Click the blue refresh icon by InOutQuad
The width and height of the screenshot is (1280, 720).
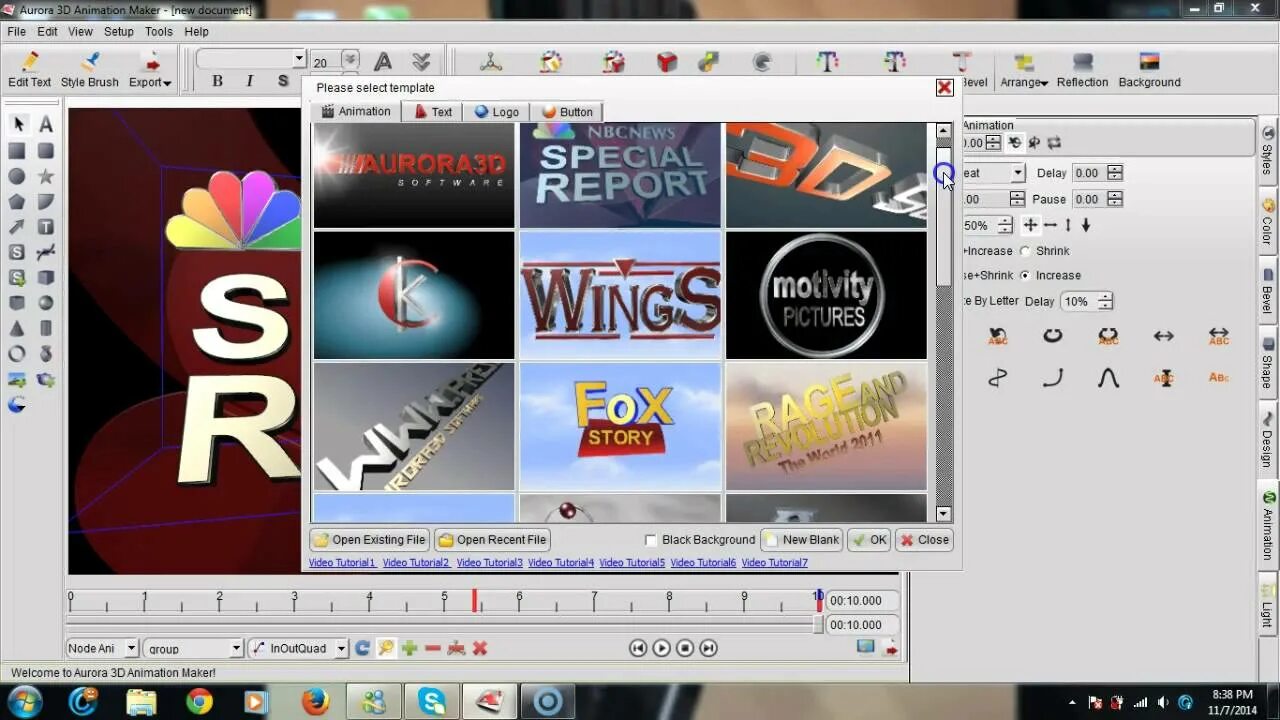point(363,648)
